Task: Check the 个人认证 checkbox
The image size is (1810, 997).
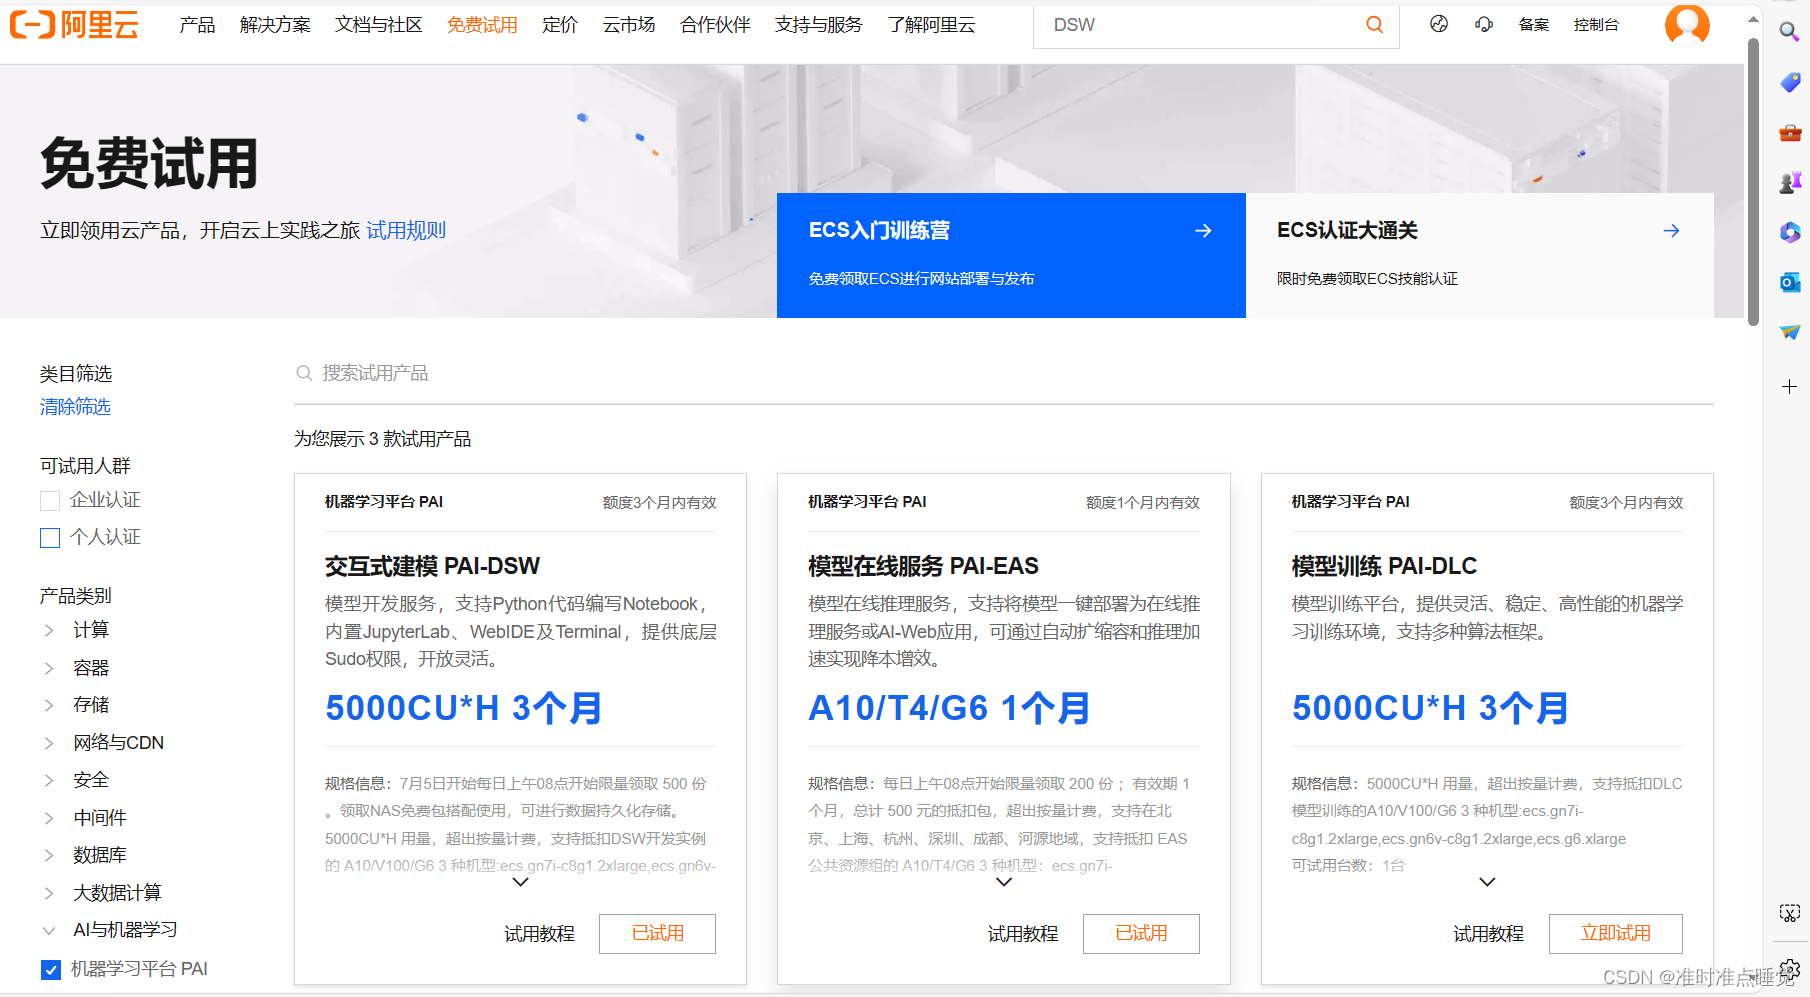Action: (50, 538)
